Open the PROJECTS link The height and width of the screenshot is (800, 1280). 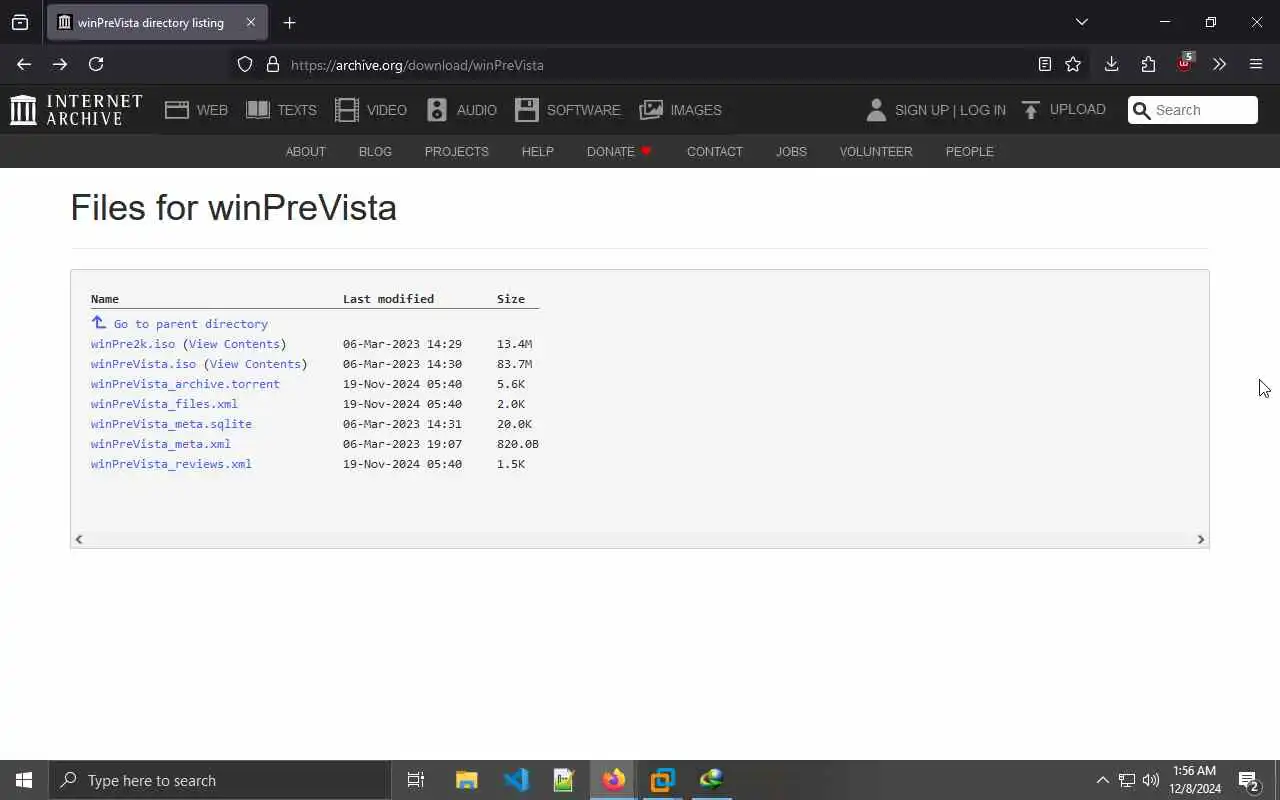point(456,152)
